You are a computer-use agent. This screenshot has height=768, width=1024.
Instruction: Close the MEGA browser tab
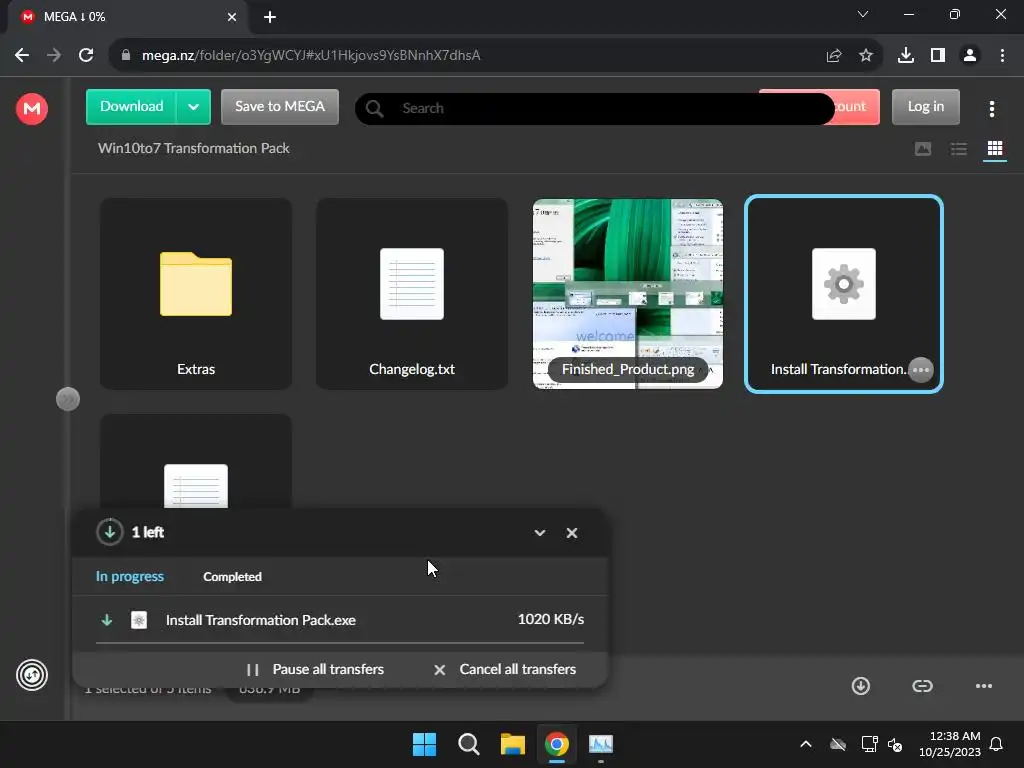pyautogui.click(x=232, y=17)
